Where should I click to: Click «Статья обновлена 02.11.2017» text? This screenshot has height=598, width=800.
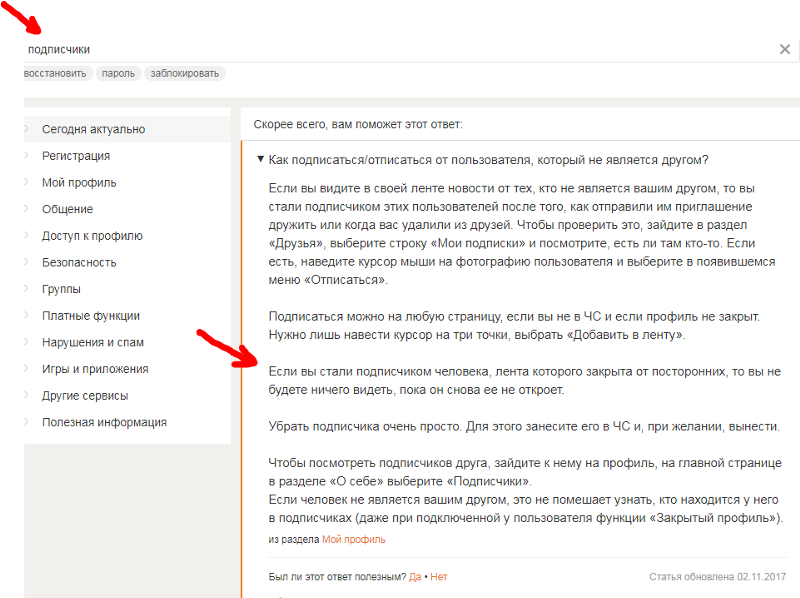pos(717,577)
